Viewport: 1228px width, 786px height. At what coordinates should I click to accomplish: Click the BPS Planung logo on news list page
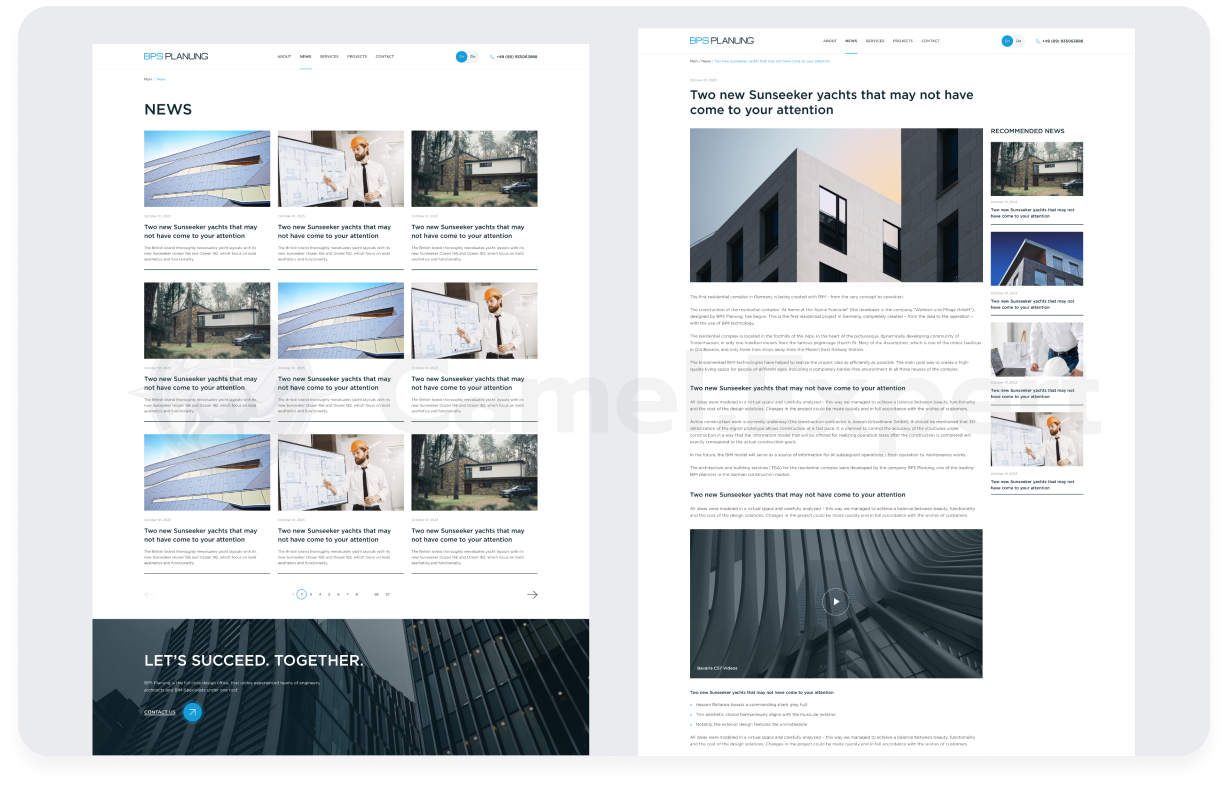coord(176,57)
